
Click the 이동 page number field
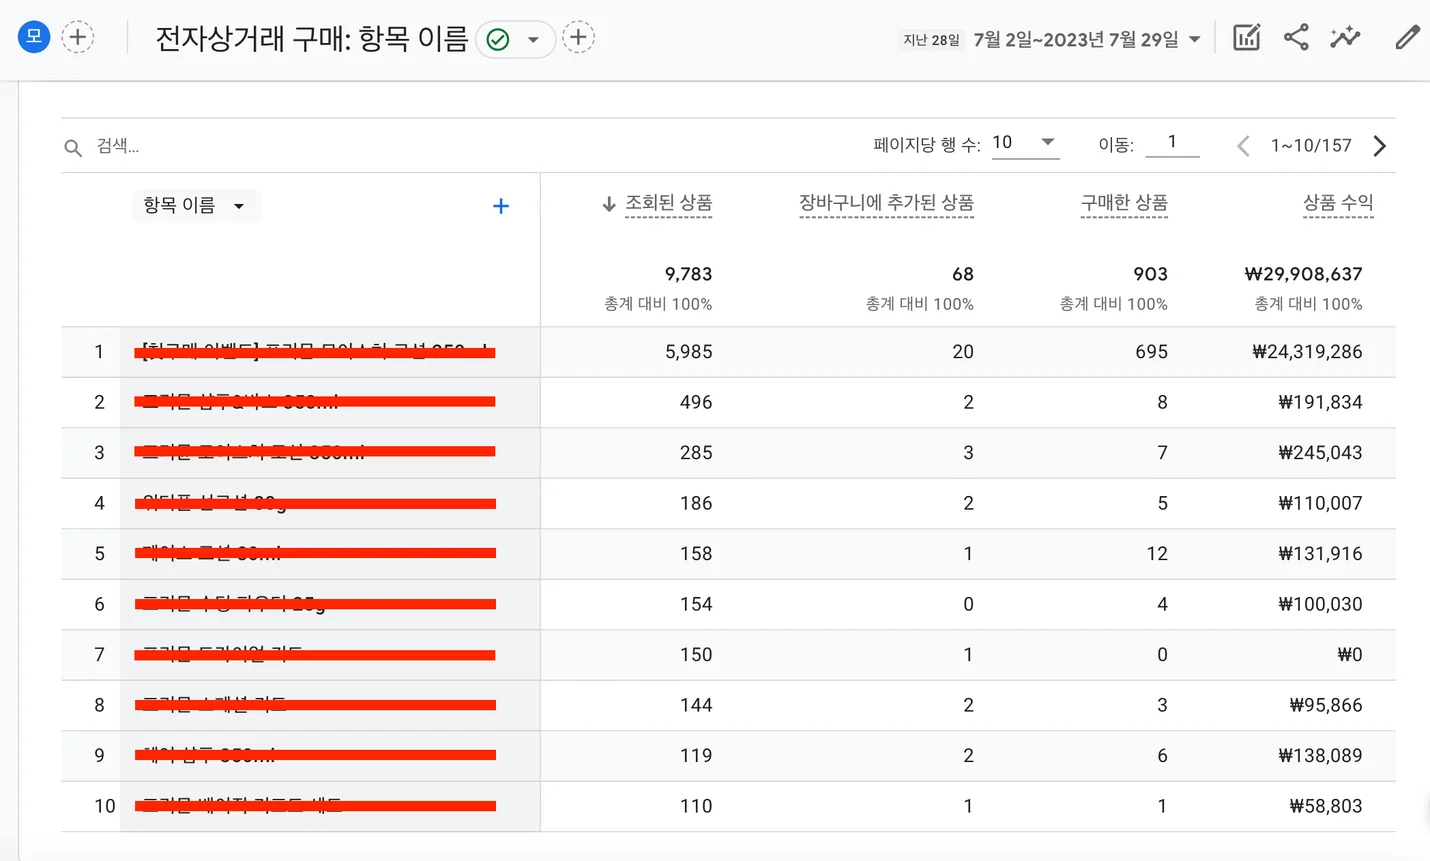click(x=1172, y=142)
